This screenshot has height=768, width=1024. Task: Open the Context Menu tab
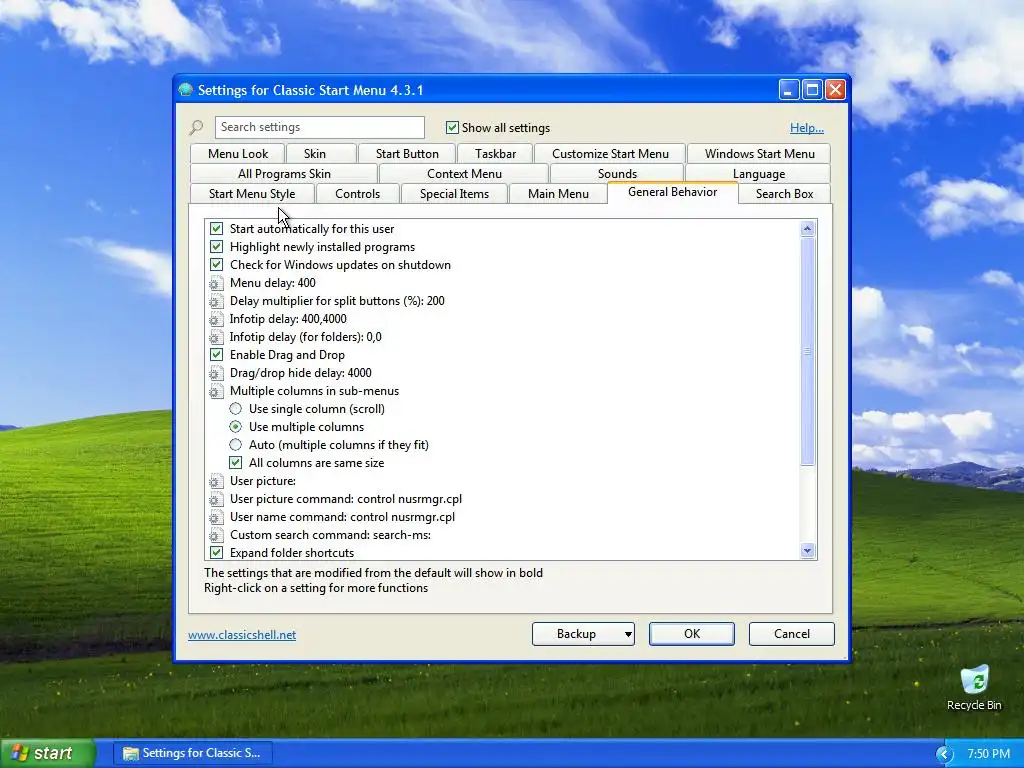pos(464,174)
